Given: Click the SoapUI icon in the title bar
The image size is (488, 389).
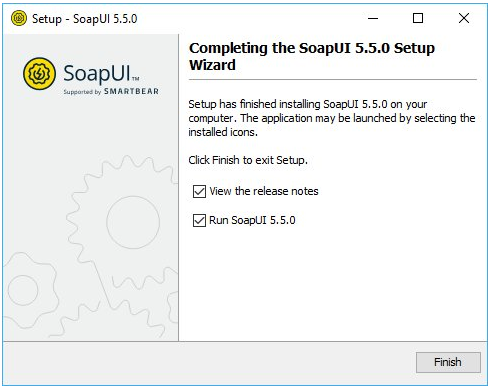Looking at the screenshot, I should click(19, 18).
